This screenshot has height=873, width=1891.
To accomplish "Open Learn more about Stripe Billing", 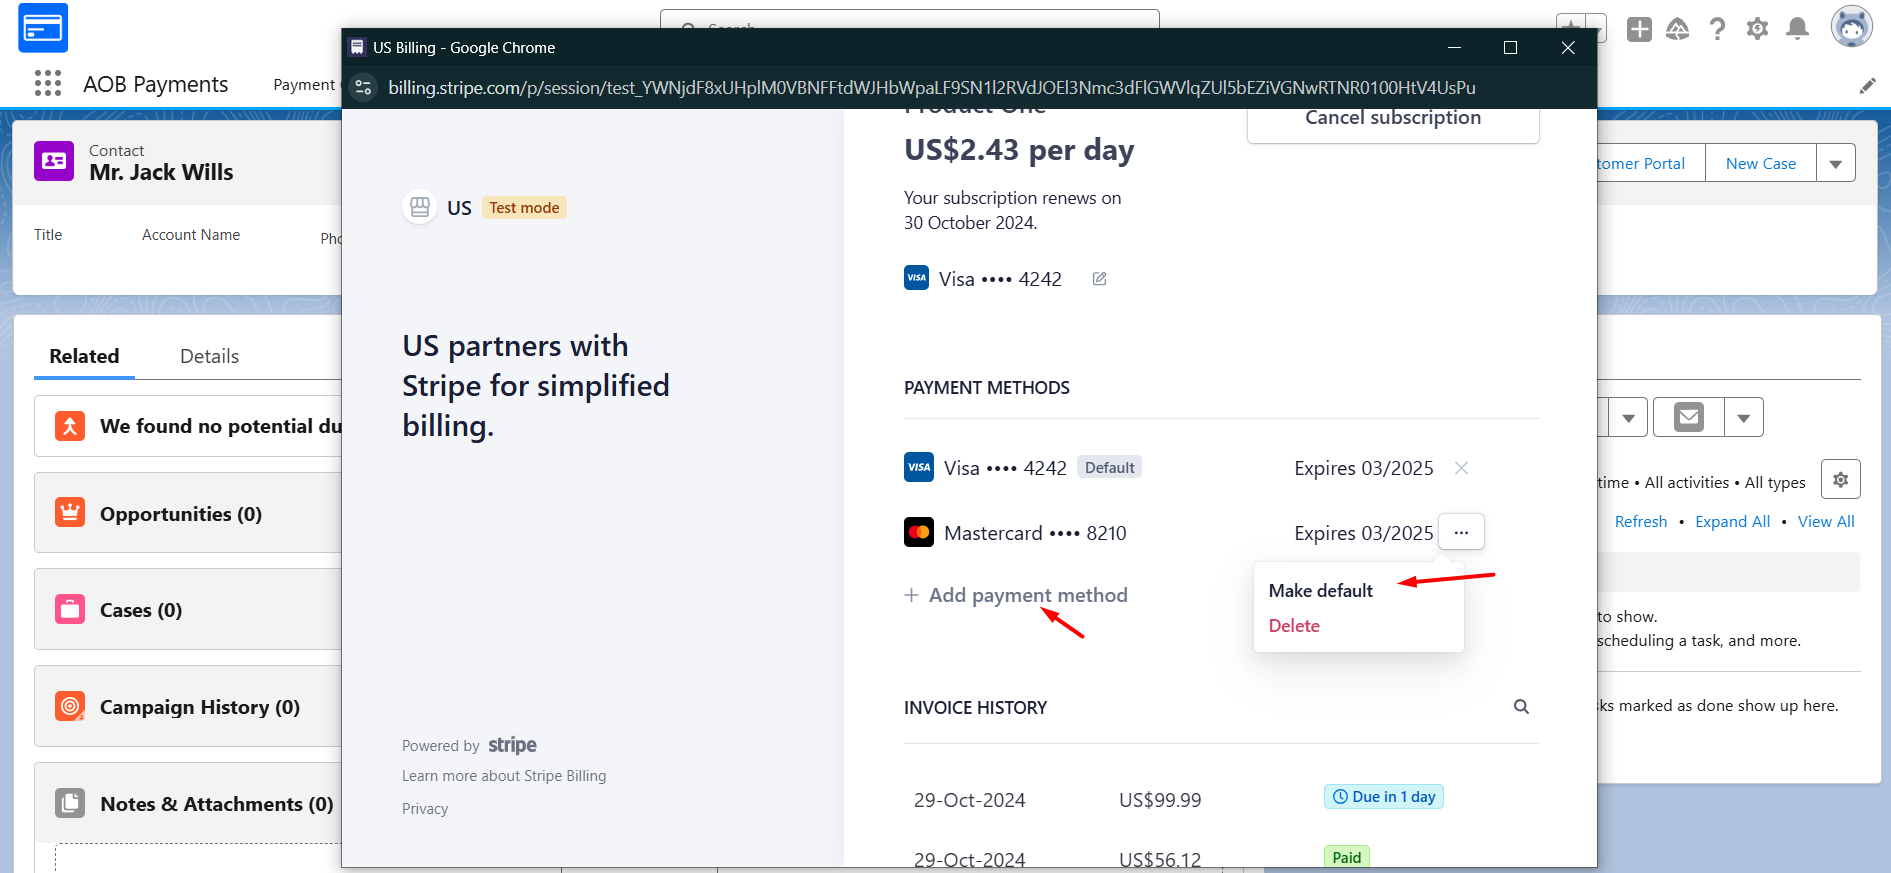I will [504, 776].
